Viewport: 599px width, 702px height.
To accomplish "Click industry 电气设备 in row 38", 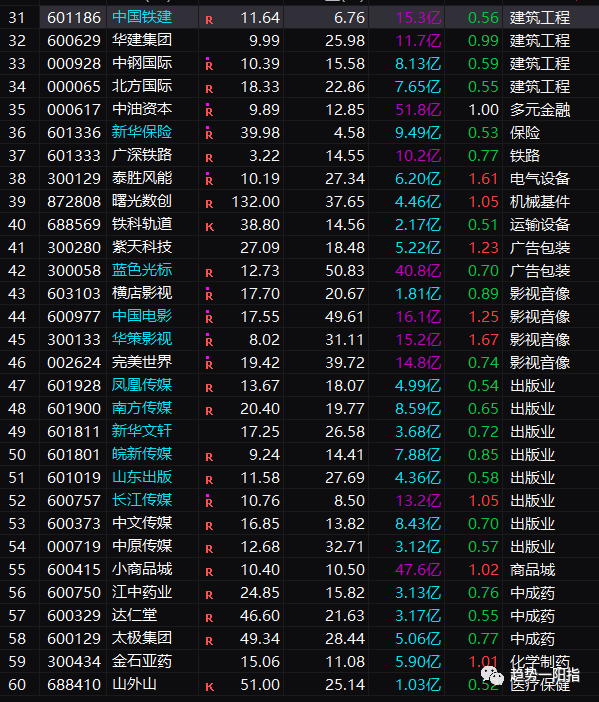I will tap(540, 179).
